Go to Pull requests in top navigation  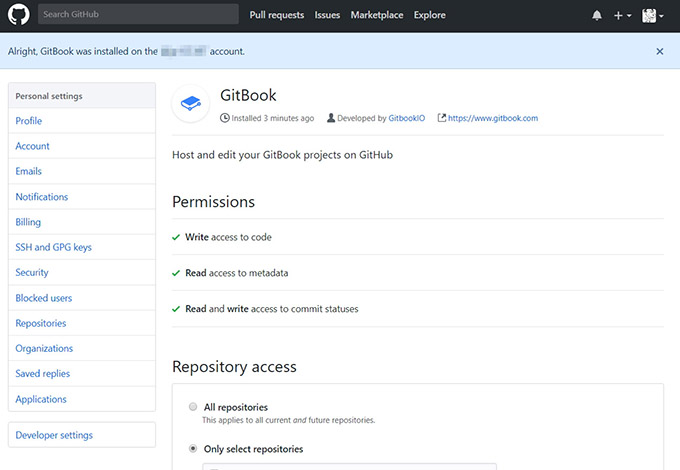click(x=277, y=15)
